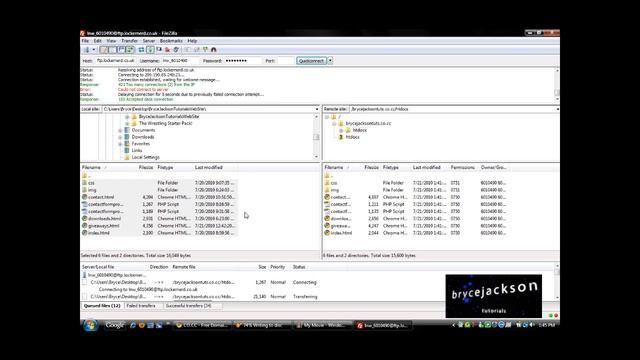Screen dimensions: 640x360
Task: Toggle processing of the transfer queue icon
Action: [x=150, y=50]
